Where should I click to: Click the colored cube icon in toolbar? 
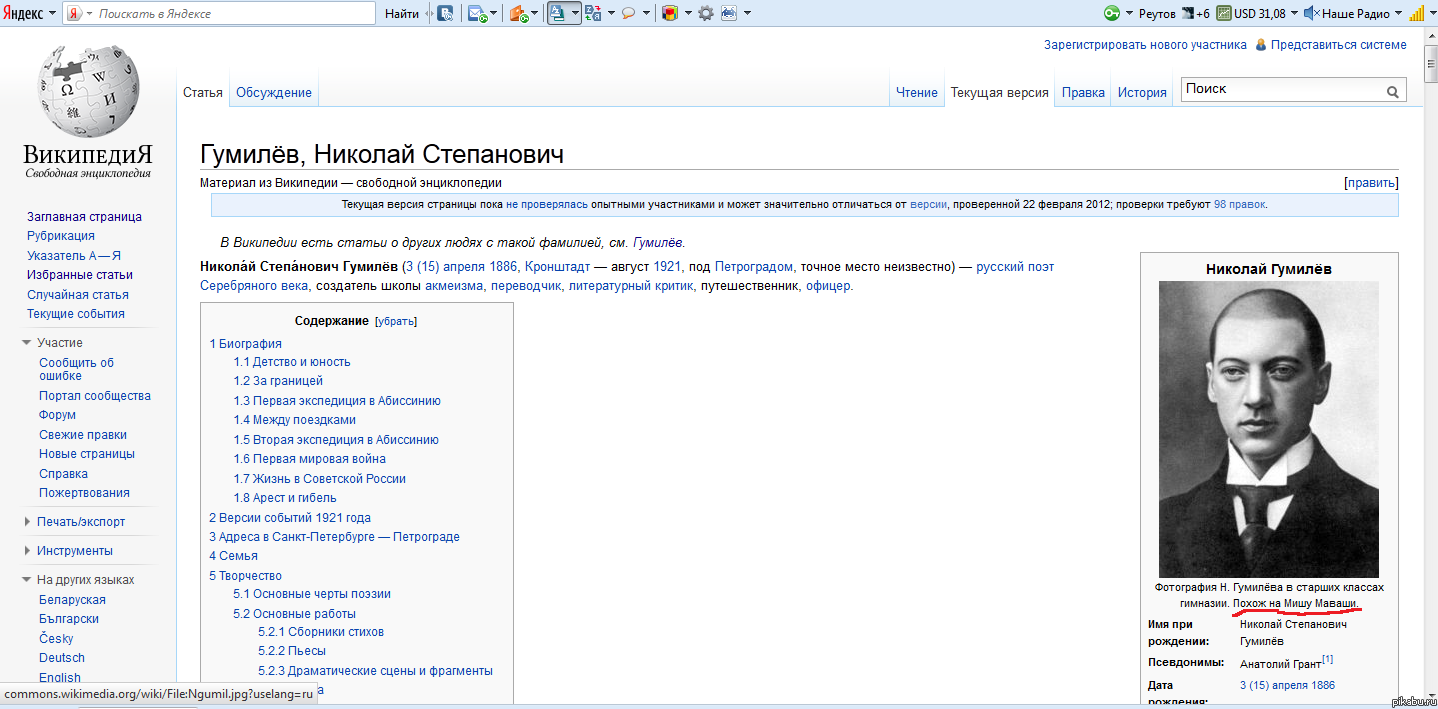tap(669, 13)
